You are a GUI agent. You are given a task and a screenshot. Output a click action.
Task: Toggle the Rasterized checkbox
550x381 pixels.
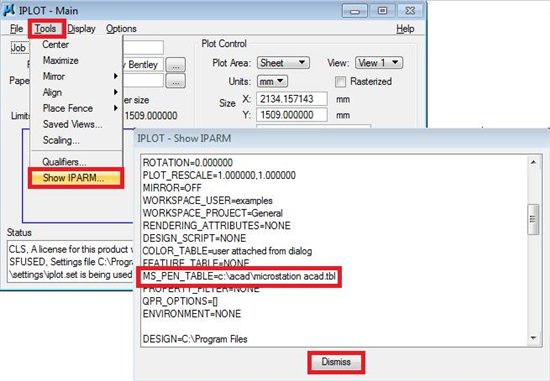click(340, 82)
